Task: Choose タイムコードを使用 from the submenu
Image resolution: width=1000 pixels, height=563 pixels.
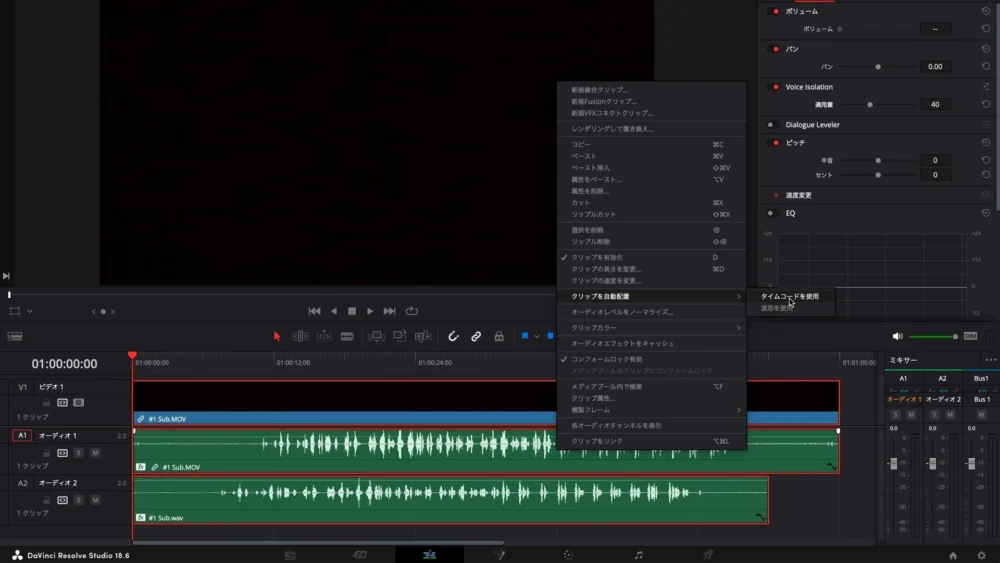Action: click(x=789, y=297)
